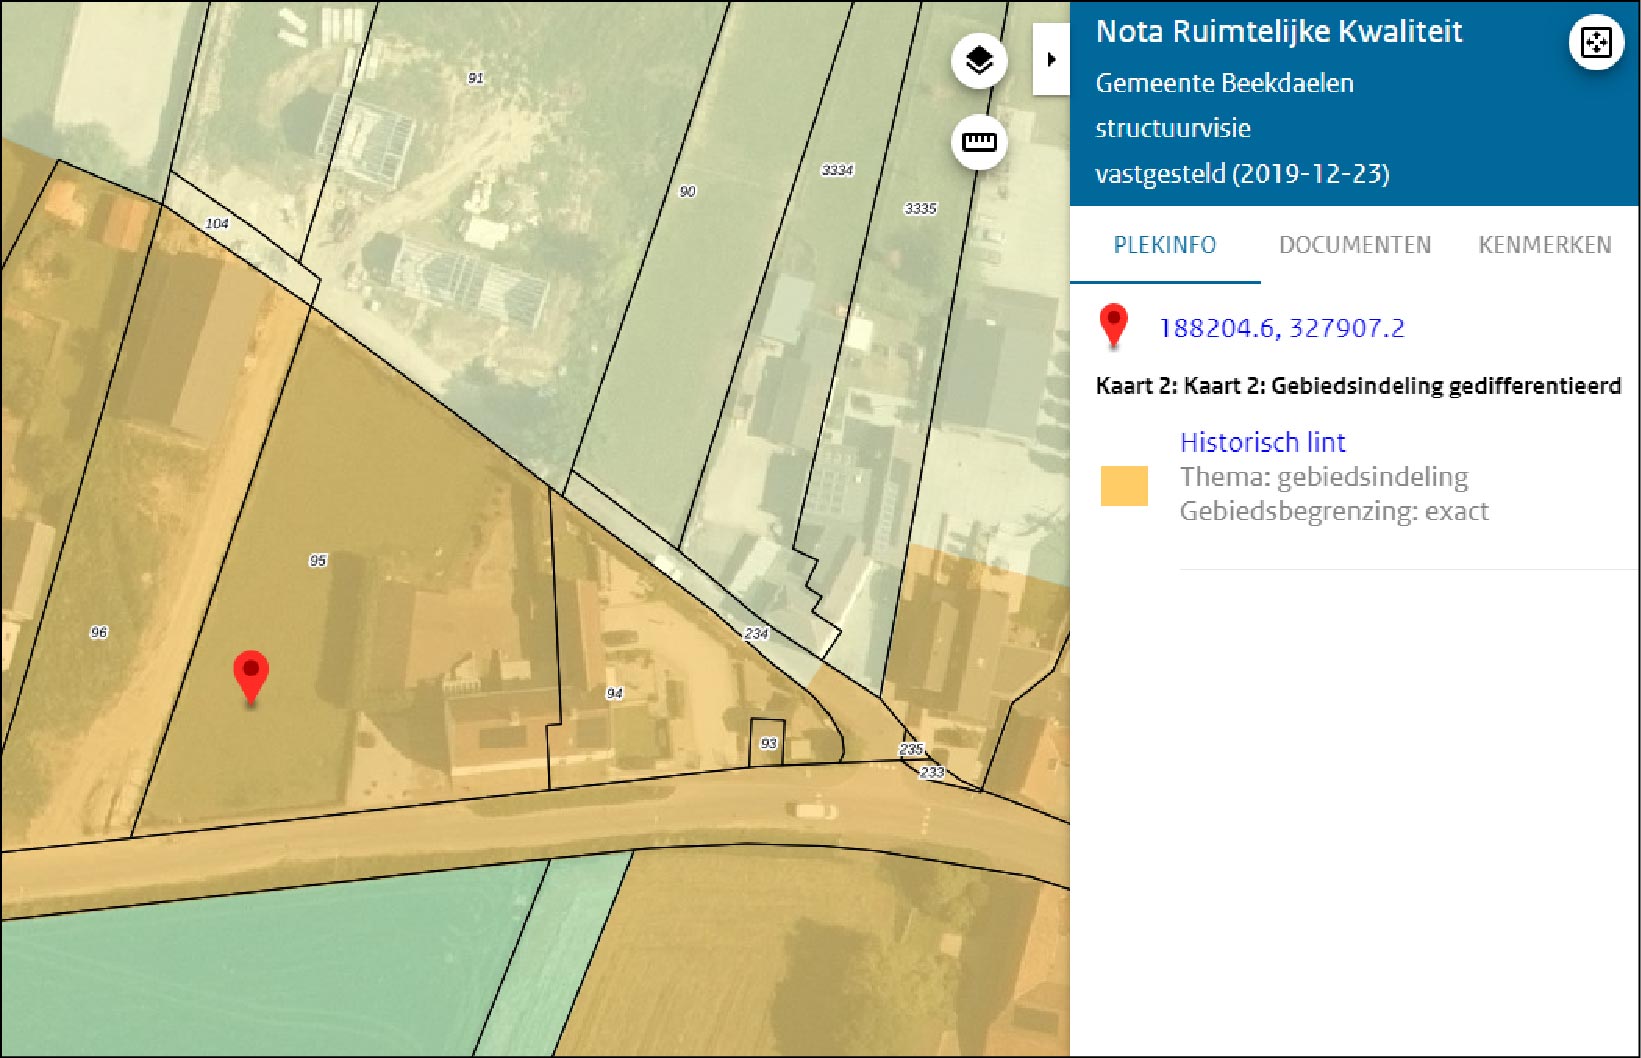Click the red location pin in panel
The image size is (1641, 1058).
(x=1113, y=326)
